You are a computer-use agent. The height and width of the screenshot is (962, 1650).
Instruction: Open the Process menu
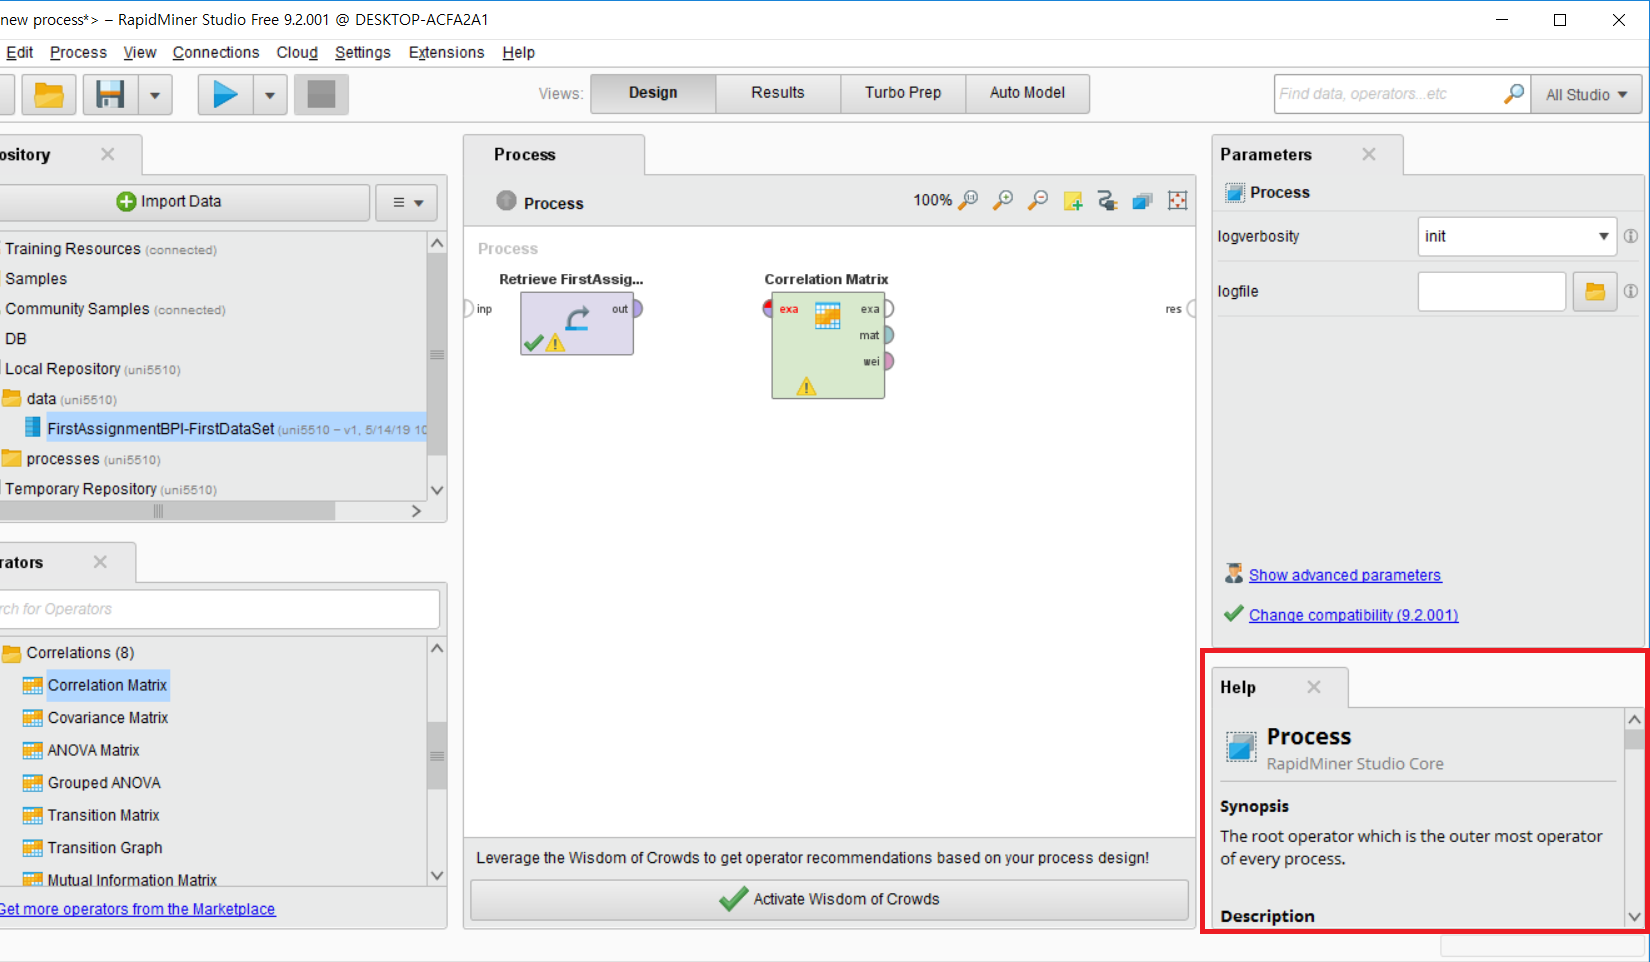[78, 52]
